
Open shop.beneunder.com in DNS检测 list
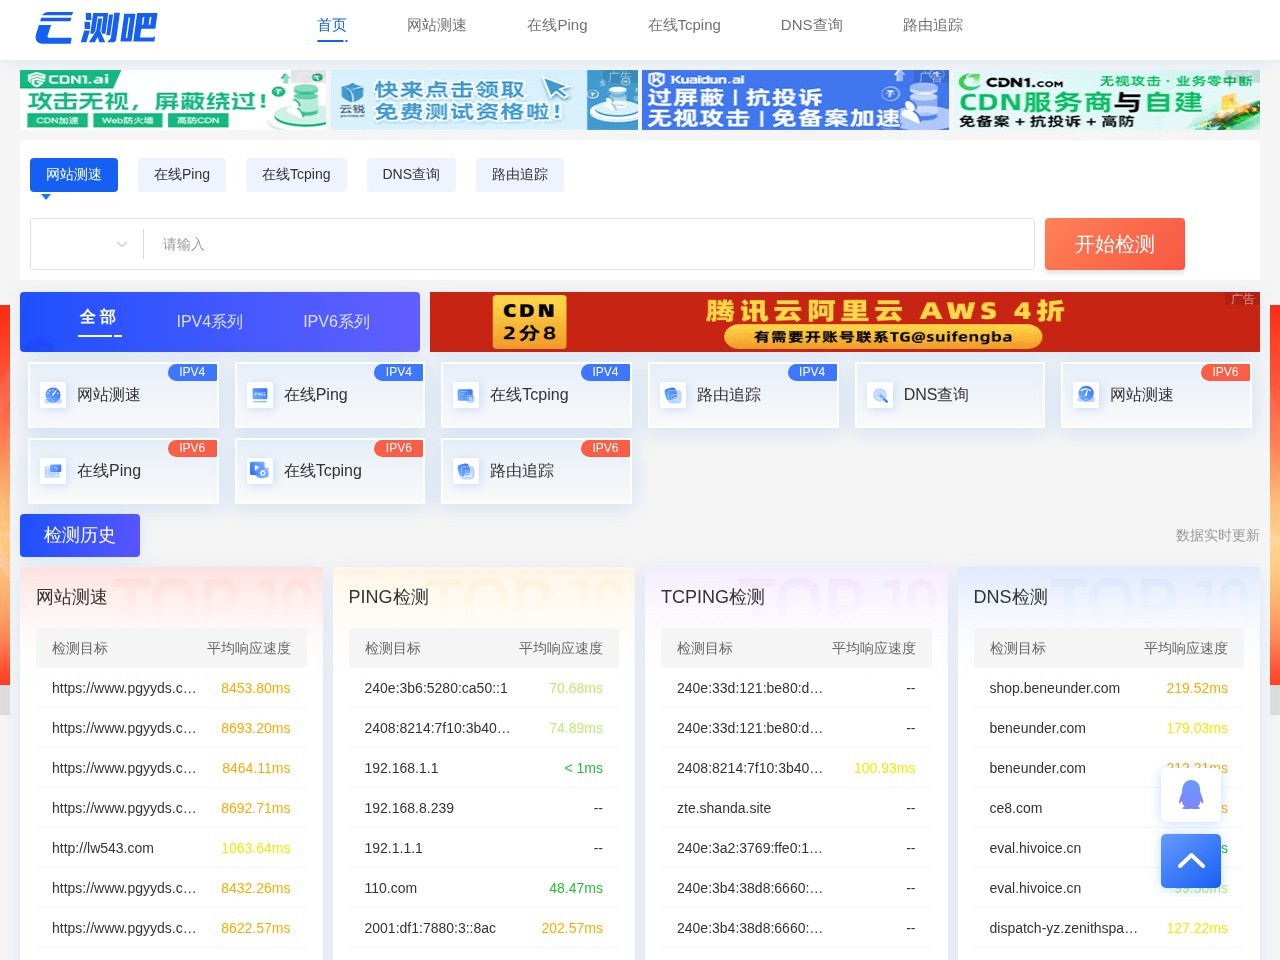[x=1054, y=688]
